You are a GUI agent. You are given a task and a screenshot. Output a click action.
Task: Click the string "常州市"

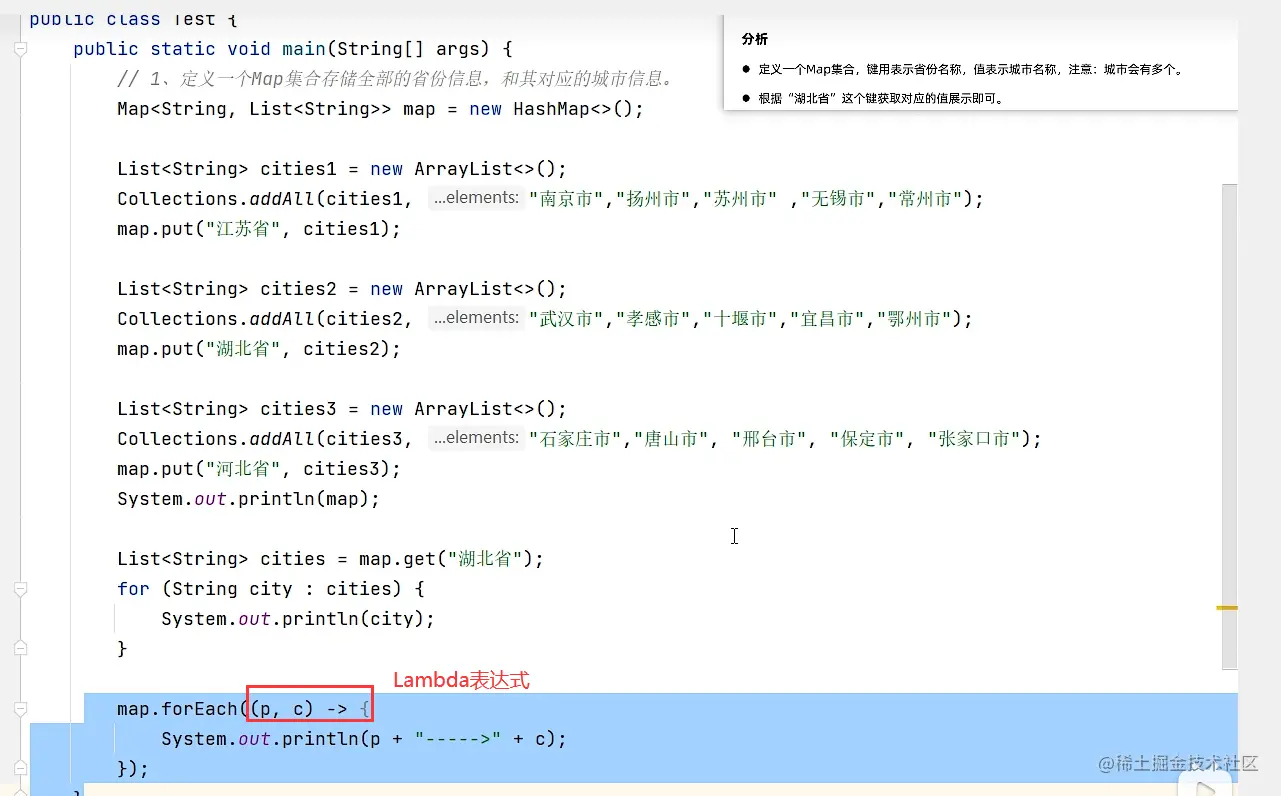(926, 198)
